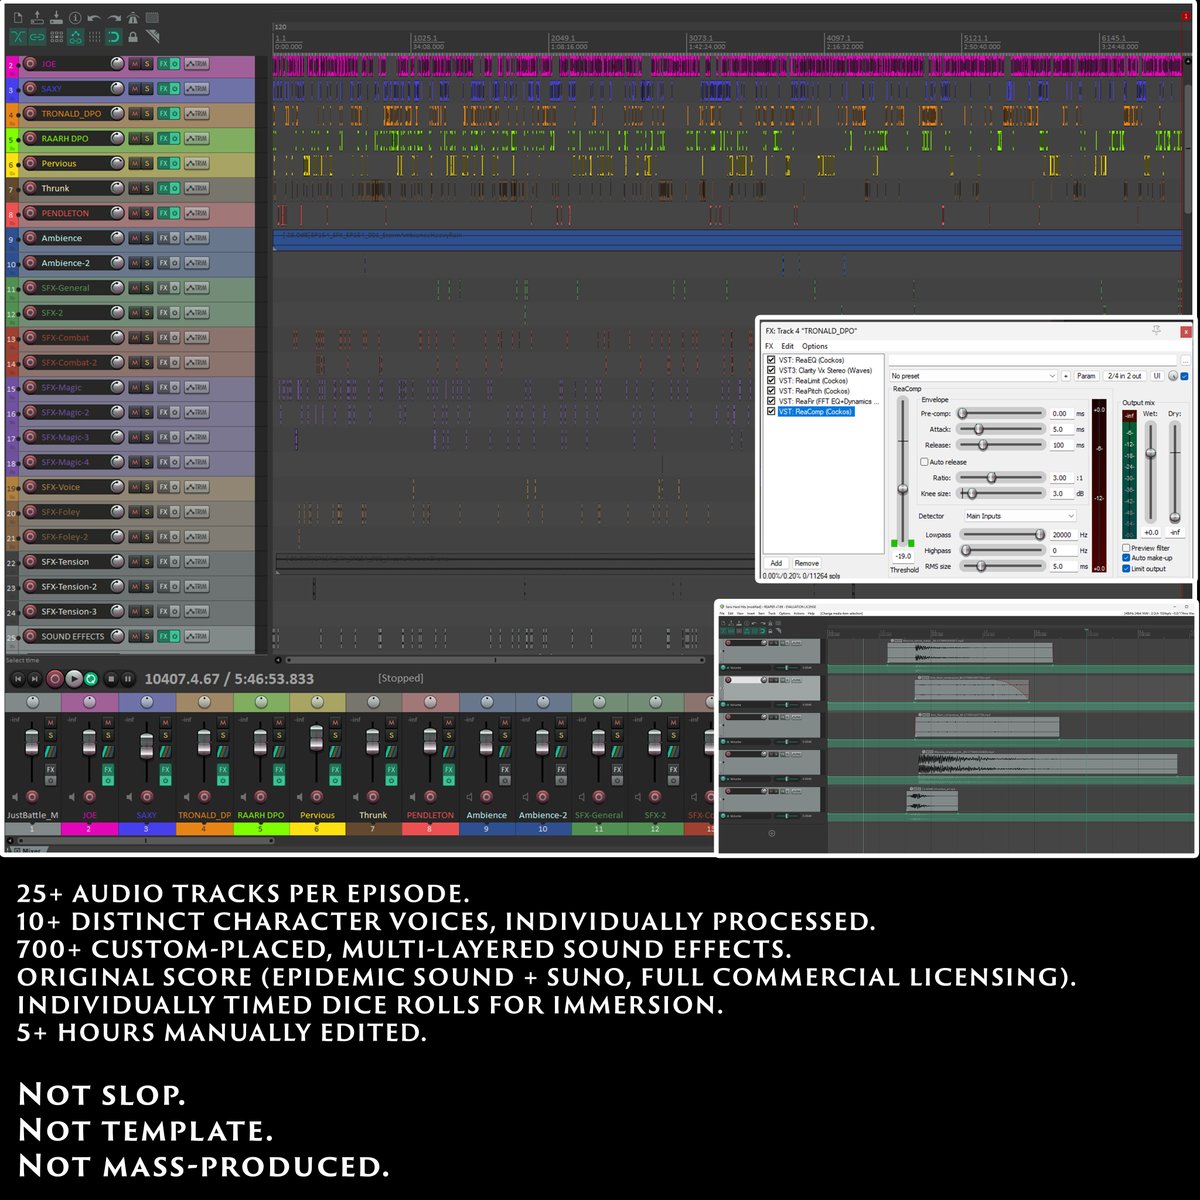Uncheck the Auto make-up checkbox
This screenshot has width=1200, height=1200.
click(x=1126, y=558)
